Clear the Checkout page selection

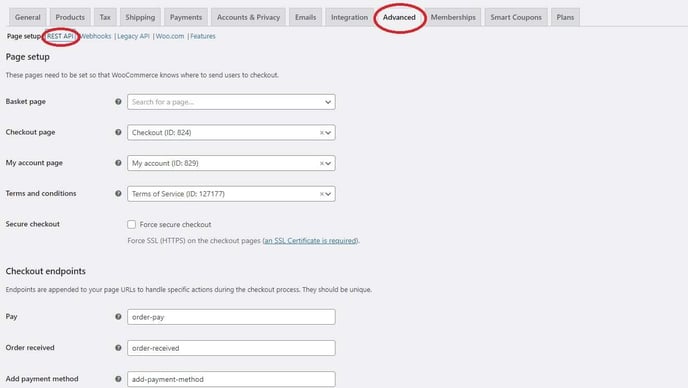(x=322, y=133)
